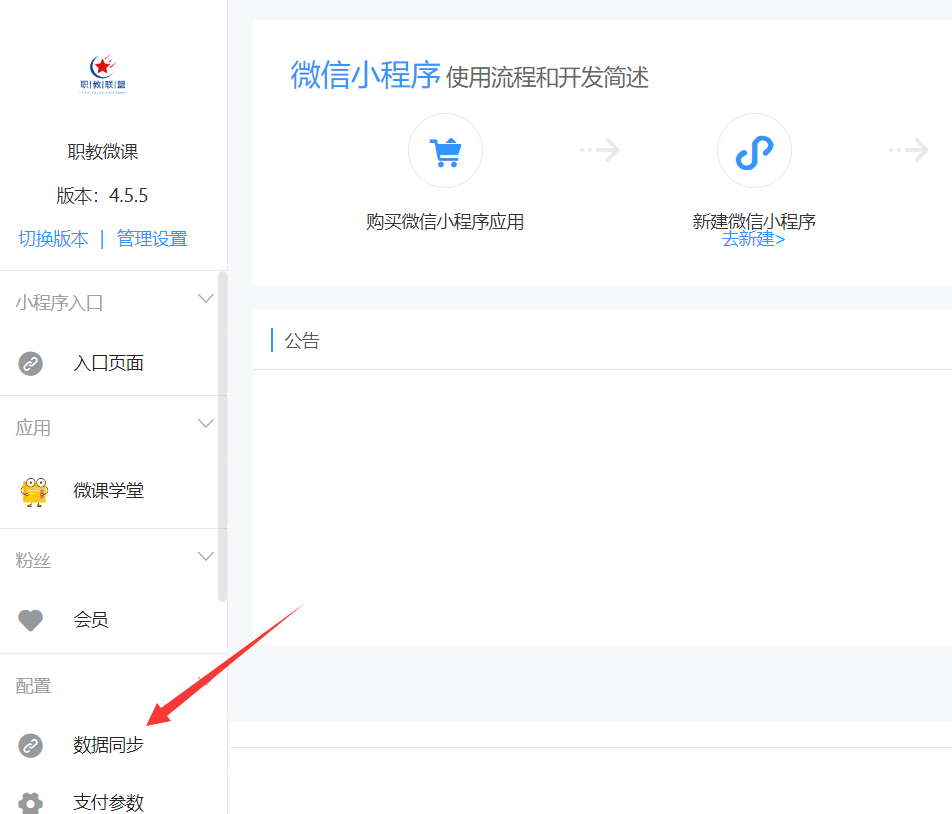Click the heart icon beside 会员
Screen dimensions: 952x814
(30, 620)
